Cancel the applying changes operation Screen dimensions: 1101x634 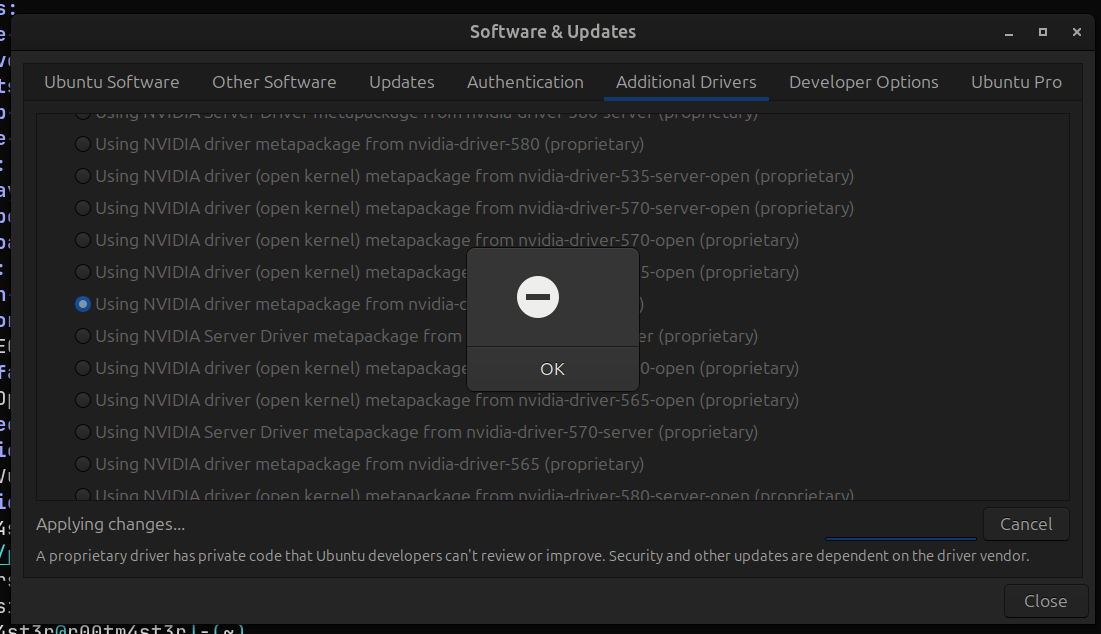click(1026, 524)
